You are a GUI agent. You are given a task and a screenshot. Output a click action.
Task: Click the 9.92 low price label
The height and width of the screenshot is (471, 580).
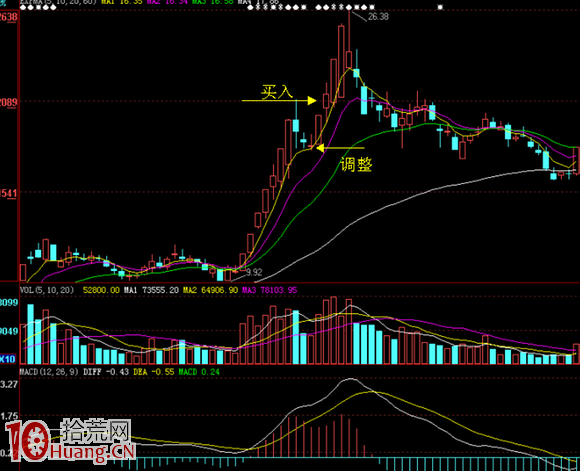[x=254, y=272]
